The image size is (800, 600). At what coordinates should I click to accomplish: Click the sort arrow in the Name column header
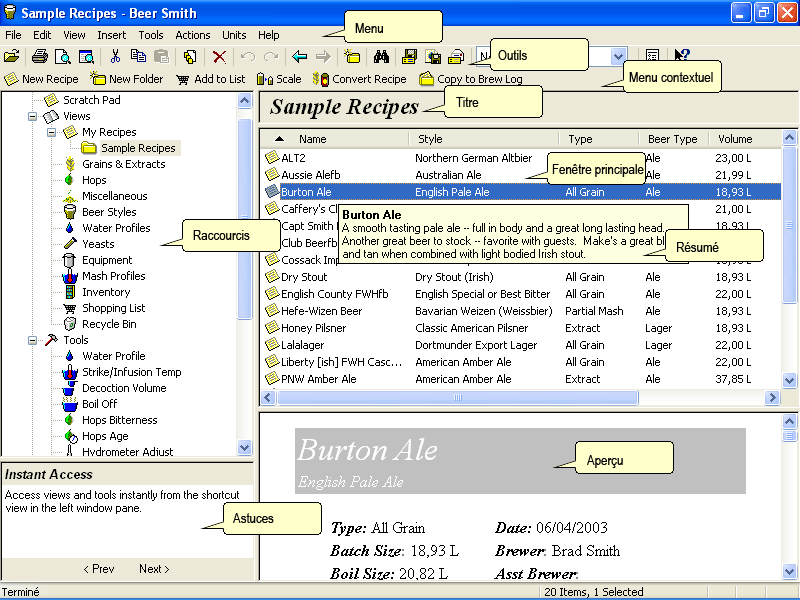[279, 139]
